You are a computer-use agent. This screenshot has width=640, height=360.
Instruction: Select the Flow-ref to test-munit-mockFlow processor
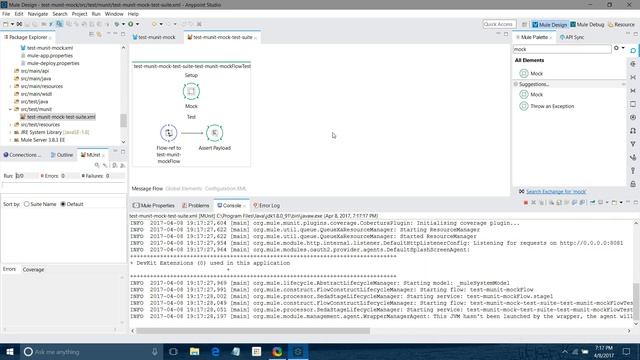(169, 133)
